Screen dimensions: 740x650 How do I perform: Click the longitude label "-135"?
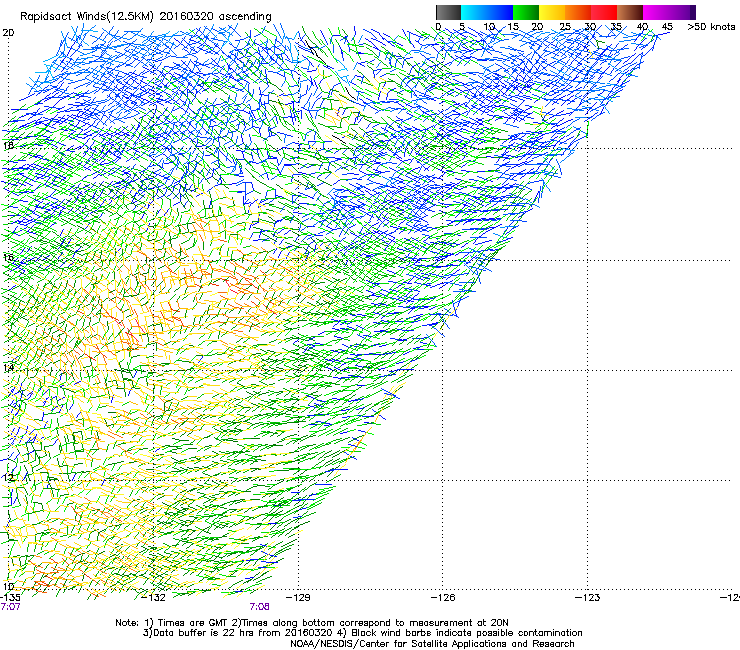[10, 597]
